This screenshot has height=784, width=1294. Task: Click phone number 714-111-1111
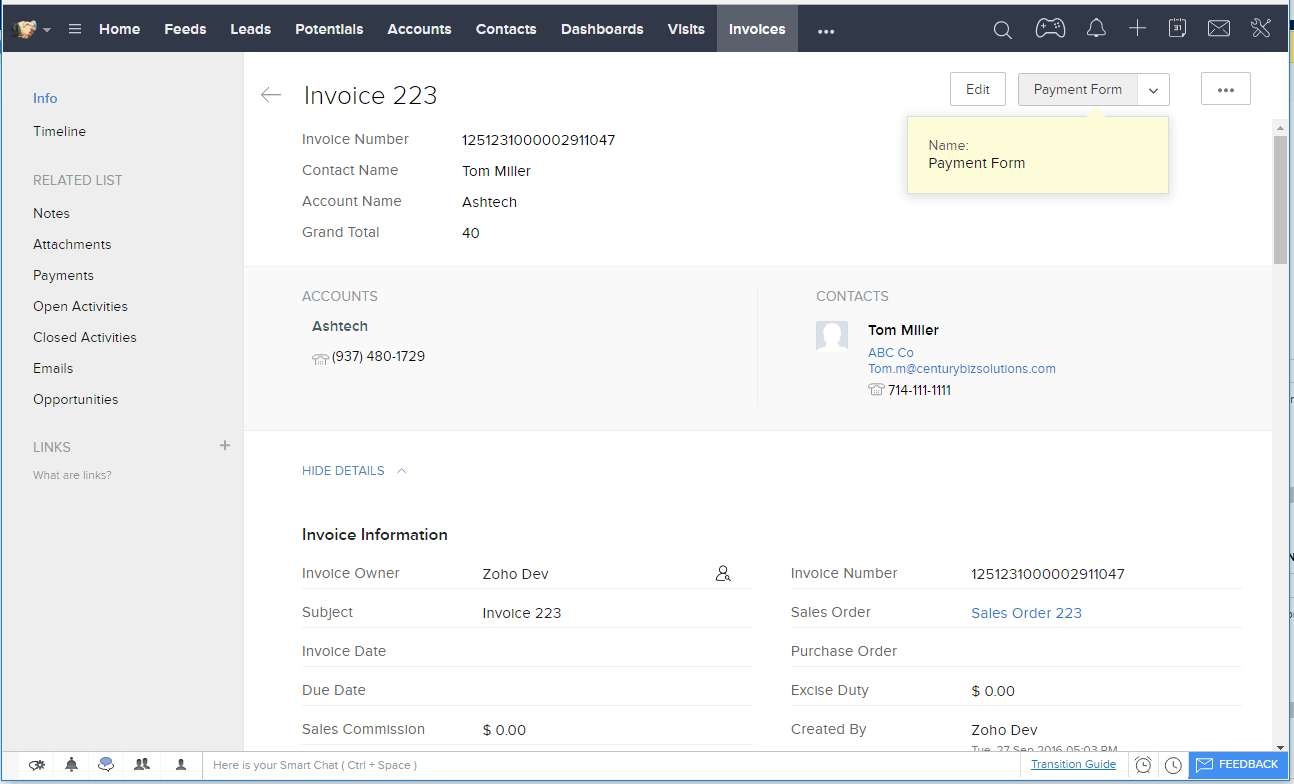pos(919,390)
